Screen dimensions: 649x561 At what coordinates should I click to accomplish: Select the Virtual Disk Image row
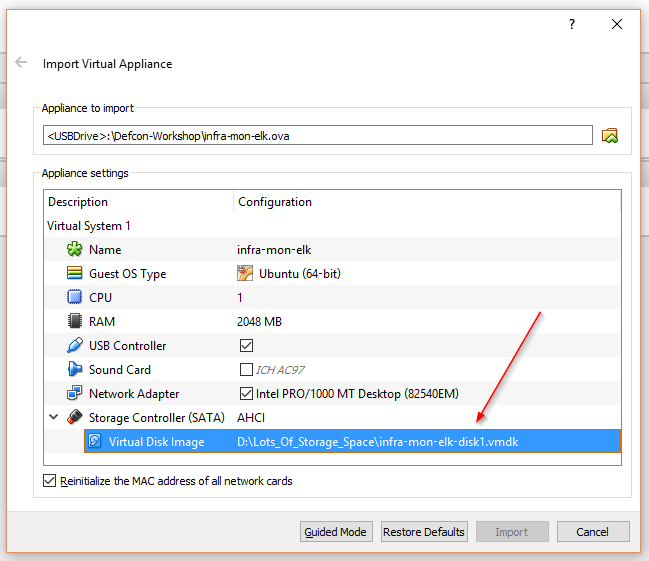click(350, 441)
